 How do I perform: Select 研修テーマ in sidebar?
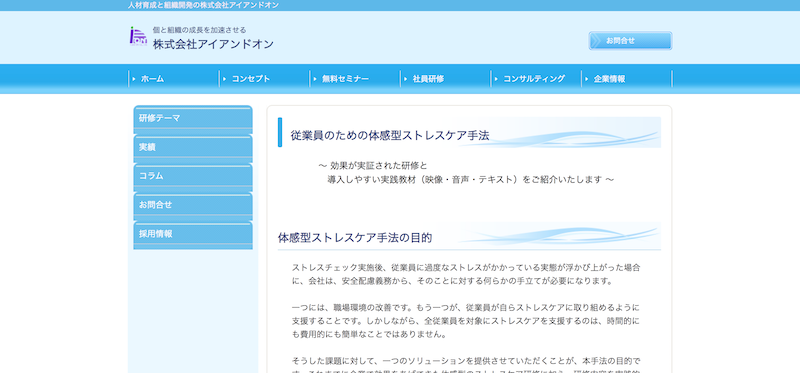click(193, 119)
